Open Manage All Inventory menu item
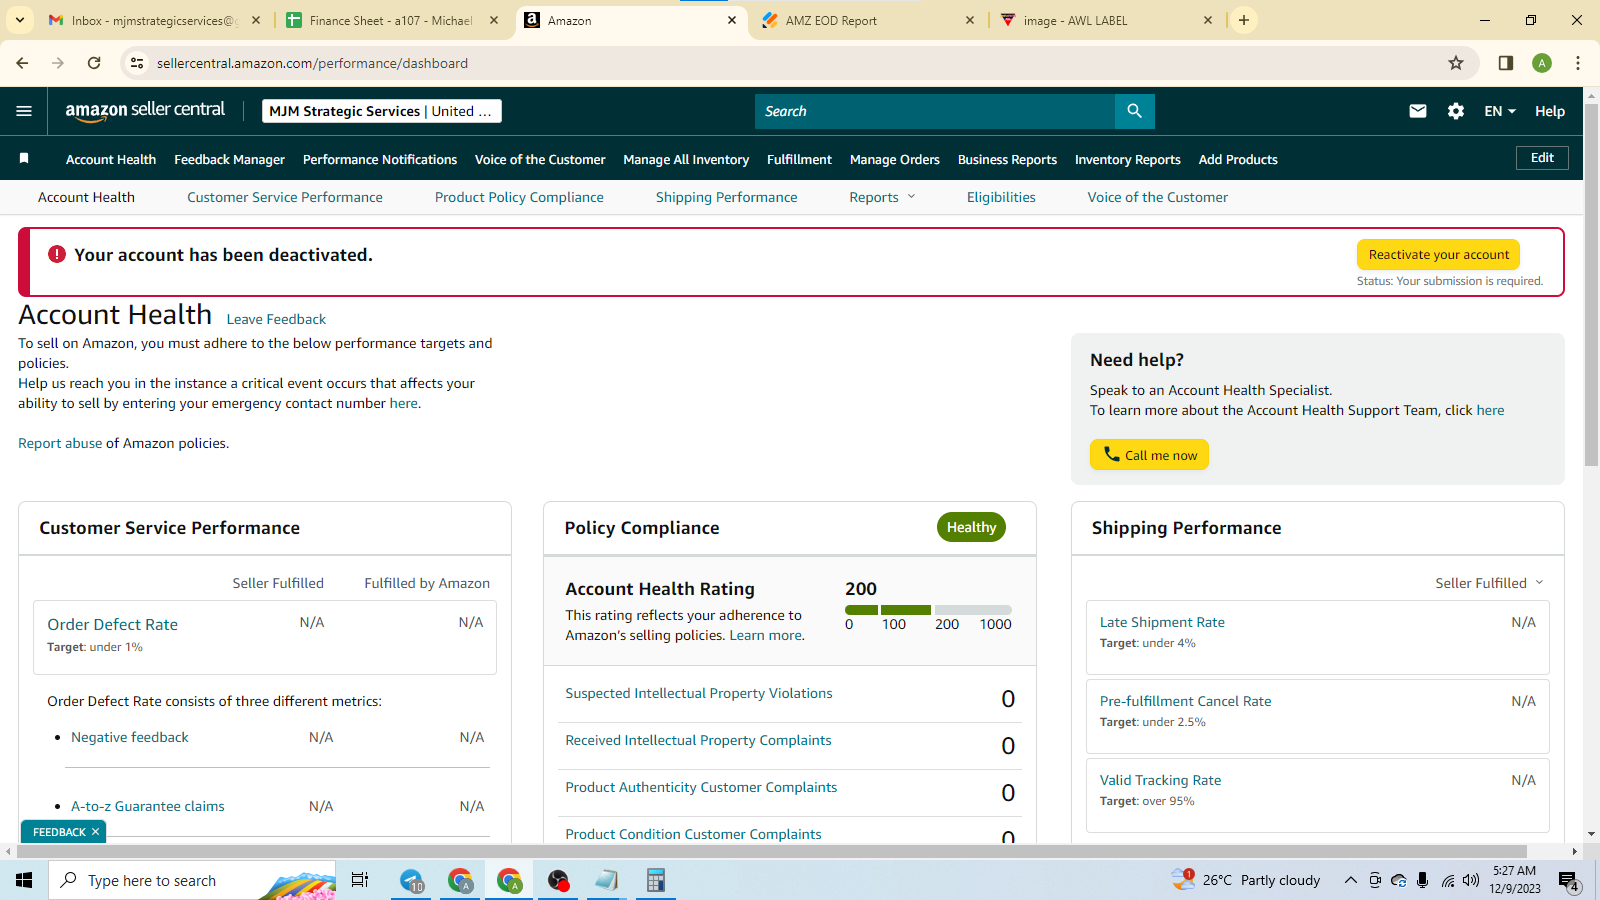The width and height of the screenshot is (1600, 900). tap(686, 159)
